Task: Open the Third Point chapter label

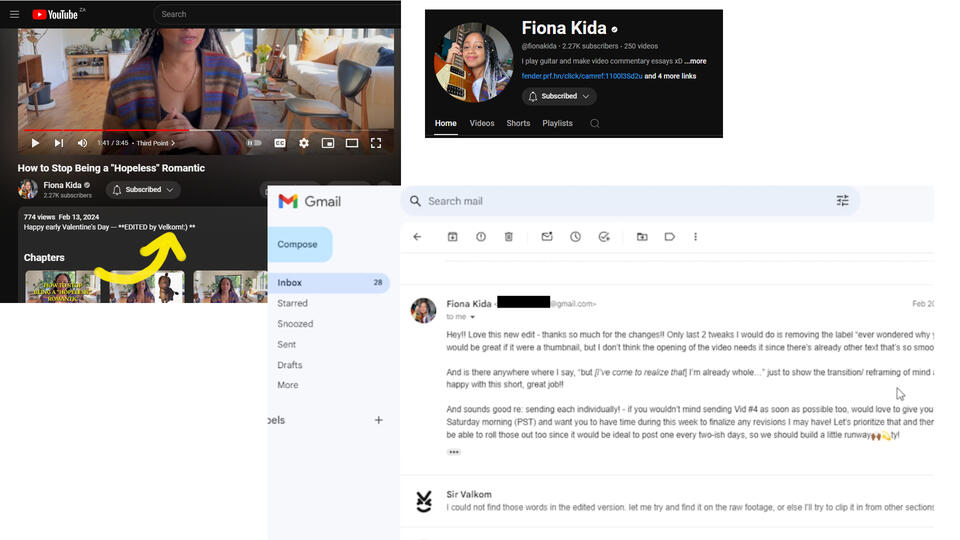Action: [x=156, y=143]
